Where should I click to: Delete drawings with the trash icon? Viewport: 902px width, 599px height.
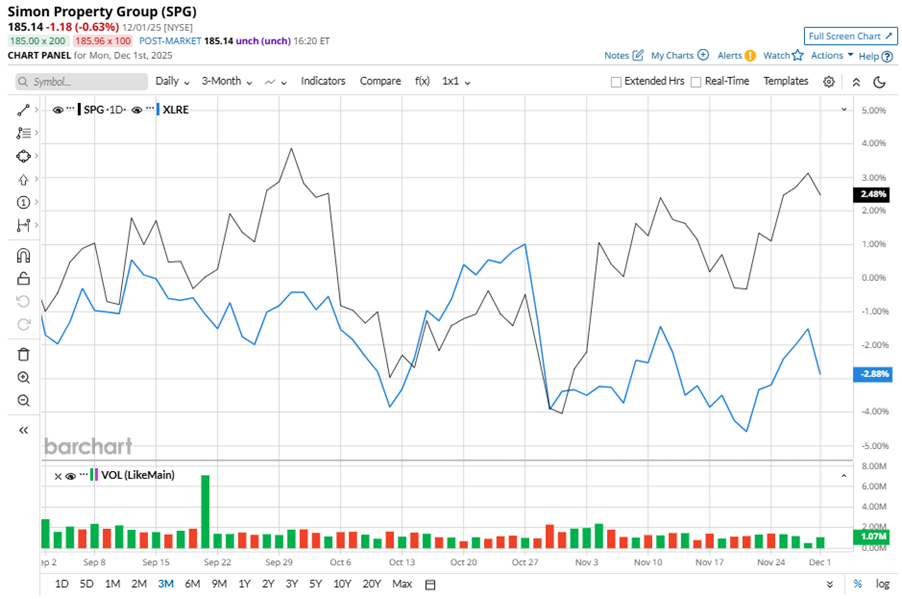[x=23, y=354]
